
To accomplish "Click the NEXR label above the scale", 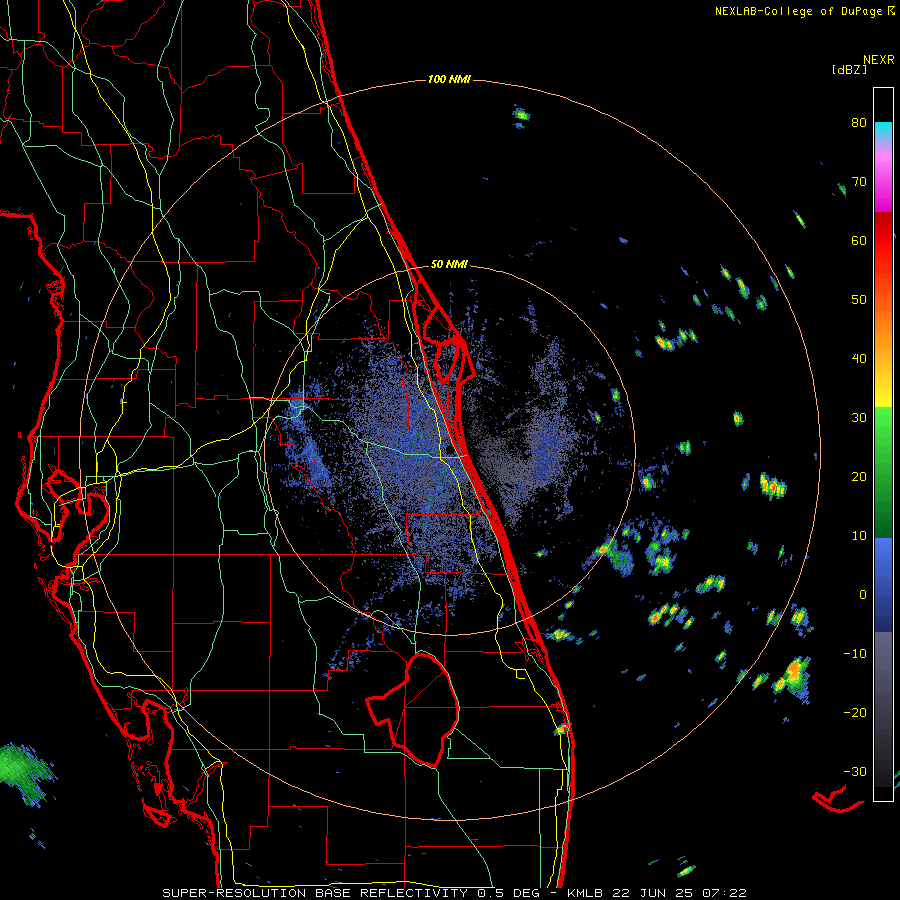I will click(878, 60).
